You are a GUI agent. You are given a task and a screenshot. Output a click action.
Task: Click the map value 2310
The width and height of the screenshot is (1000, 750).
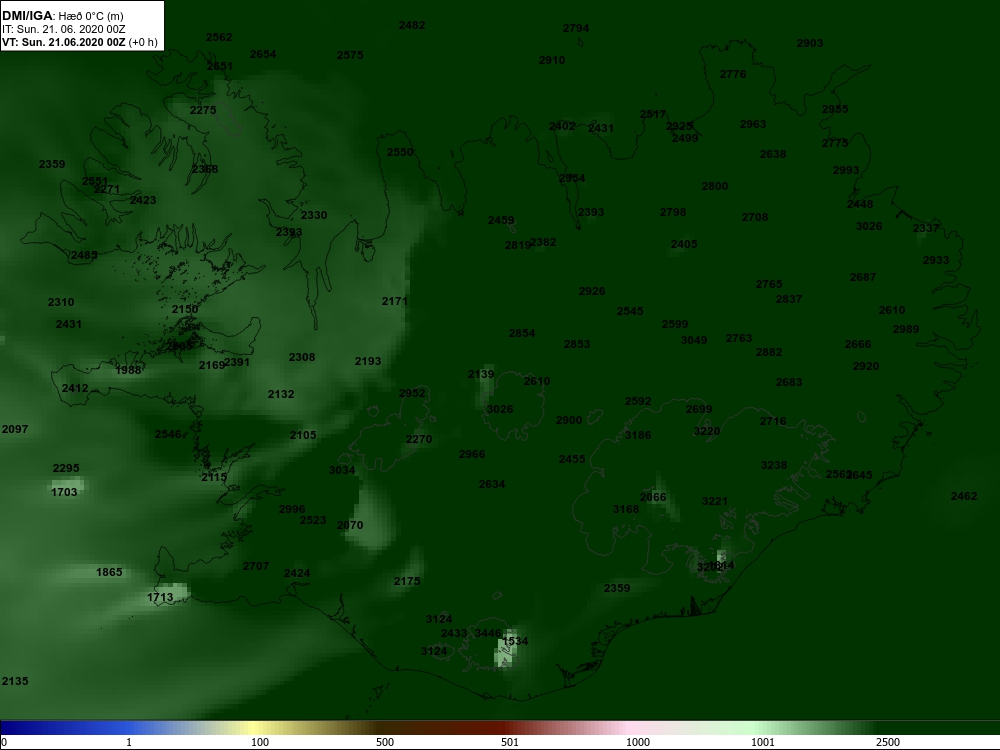[x=61, y=302]
